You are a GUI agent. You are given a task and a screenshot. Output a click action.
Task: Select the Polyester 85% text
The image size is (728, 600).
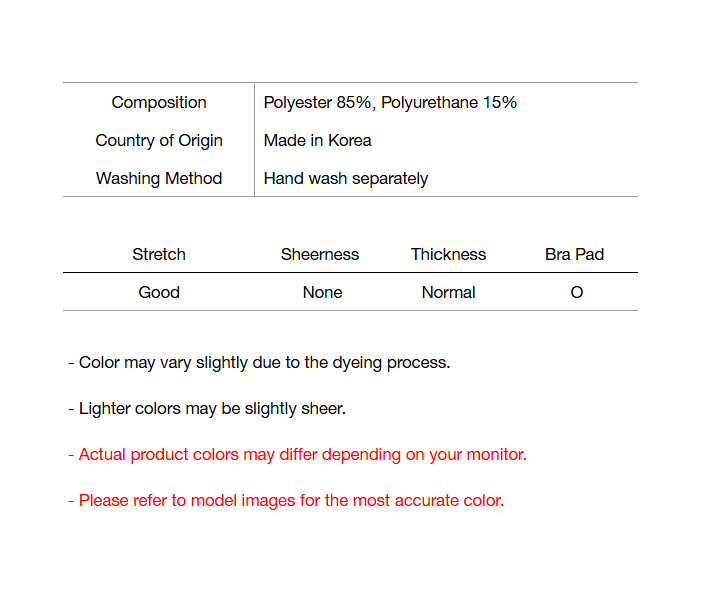[x=318, y=102]
